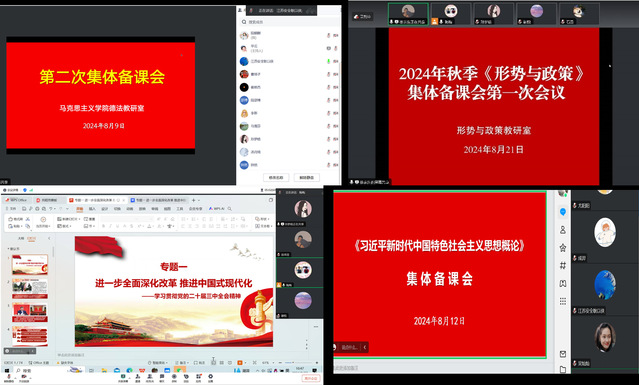The image size is (639, 385).
Task: Open the contacts person icon in the sidebar
Action: 563,230
